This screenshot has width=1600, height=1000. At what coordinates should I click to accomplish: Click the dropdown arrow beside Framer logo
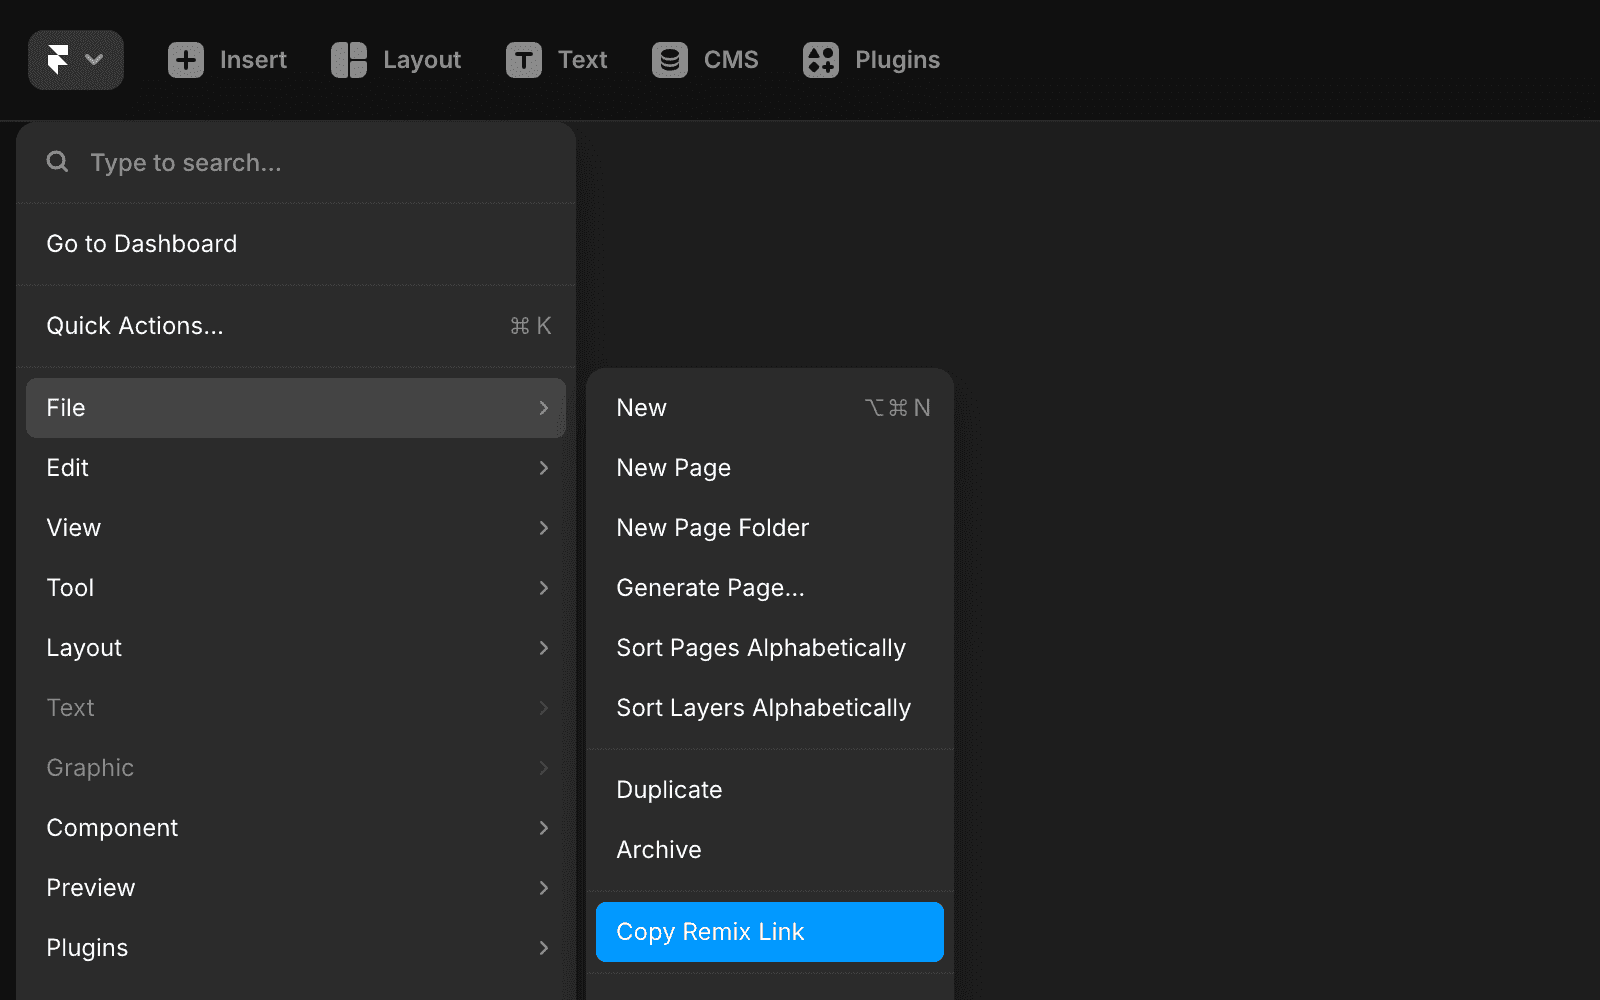tap(95, 60)
